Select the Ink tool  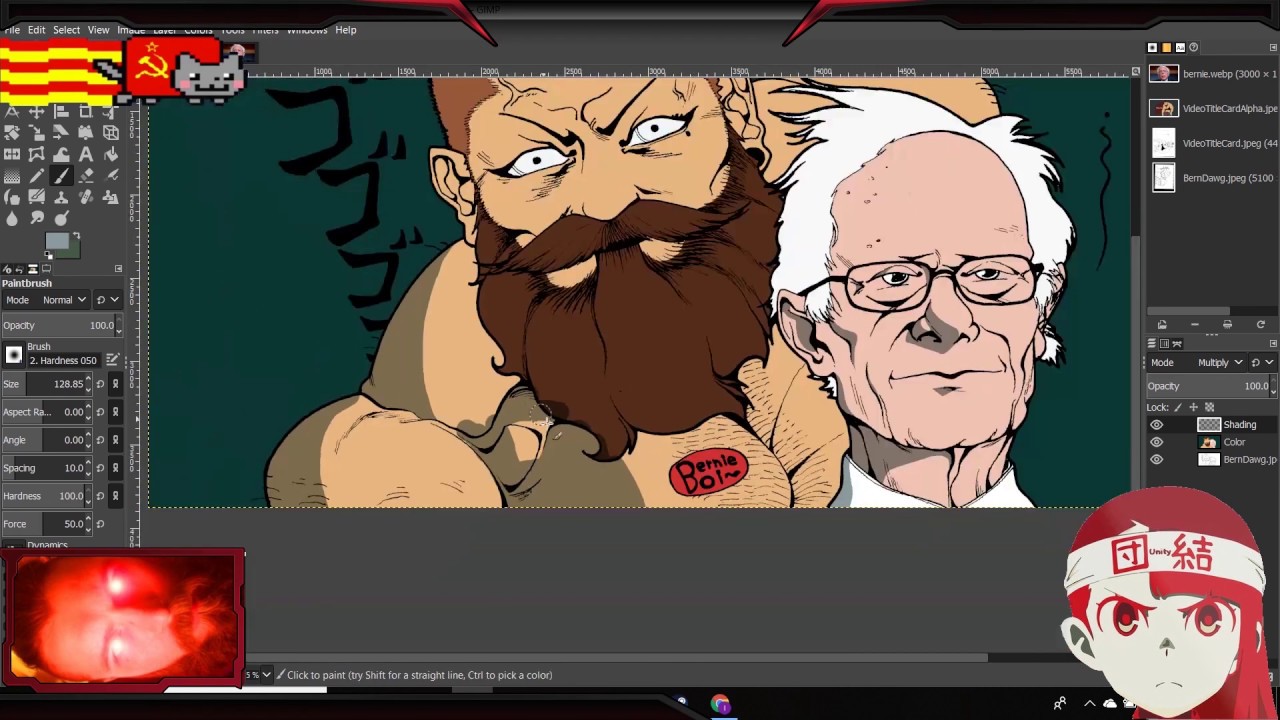pos(12,197)
